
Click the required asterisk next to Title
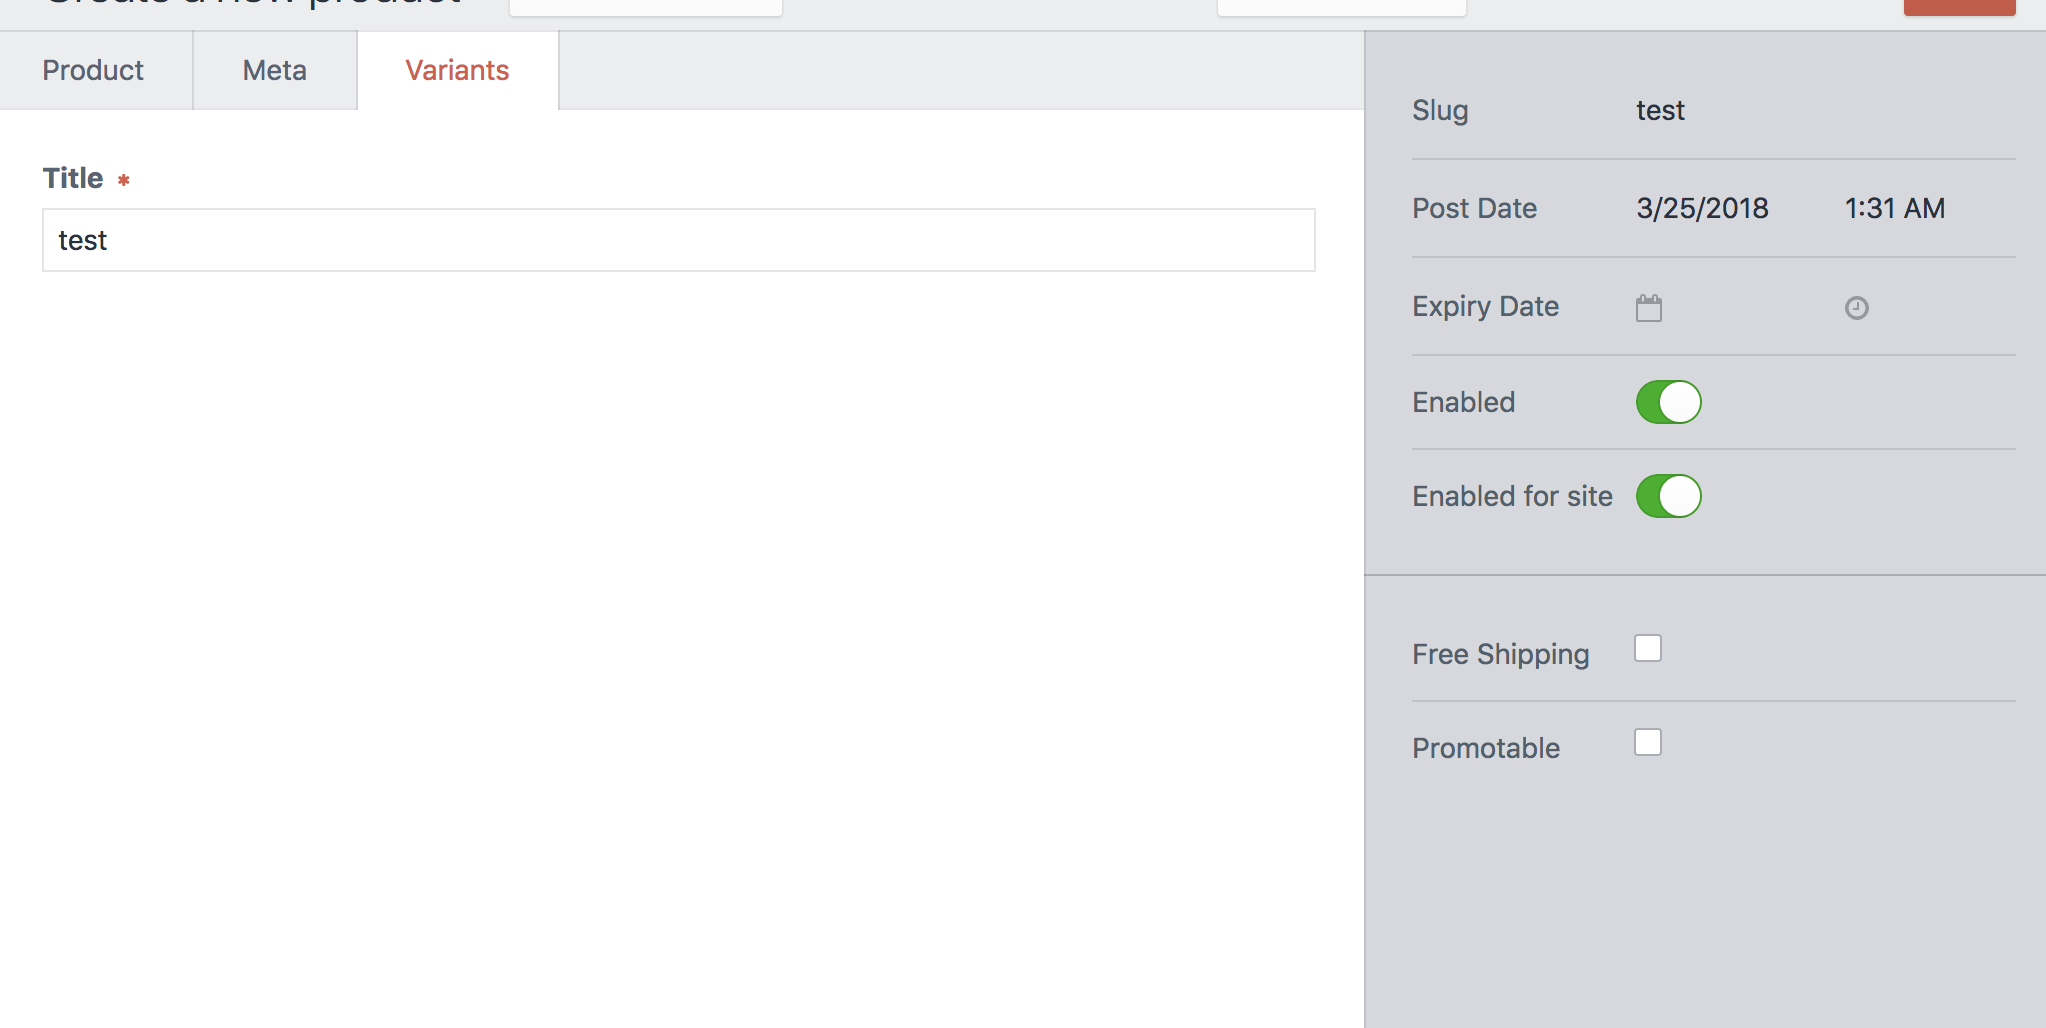pyautogui.click(x=122, y=180)
